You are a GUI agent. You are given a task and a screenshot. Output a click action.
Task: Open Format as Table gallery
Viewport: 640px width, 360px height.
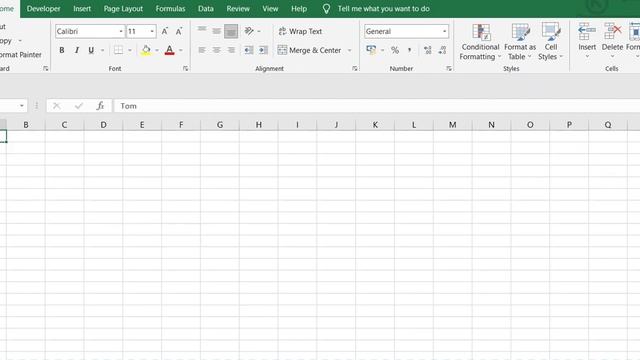point(520,42)
